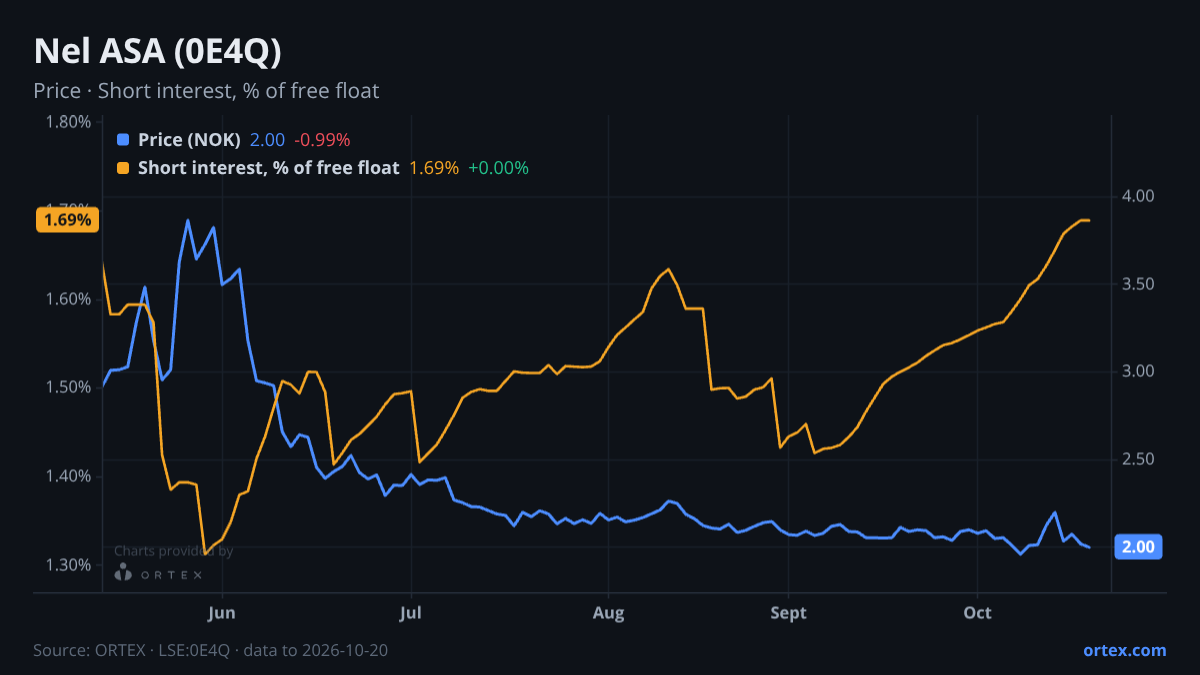Click the 4.00 right axis label

click(1138, 196)
